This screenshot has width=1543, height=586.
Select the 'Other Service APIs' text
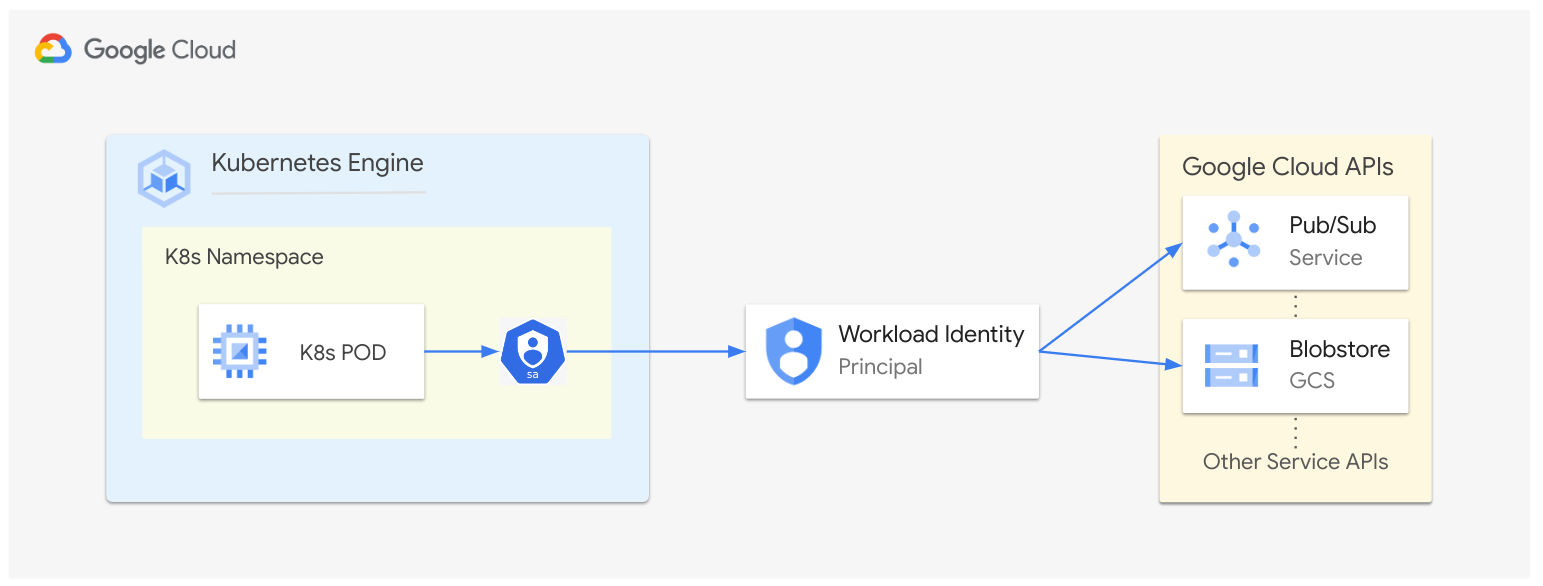[x=1296, y=462]
